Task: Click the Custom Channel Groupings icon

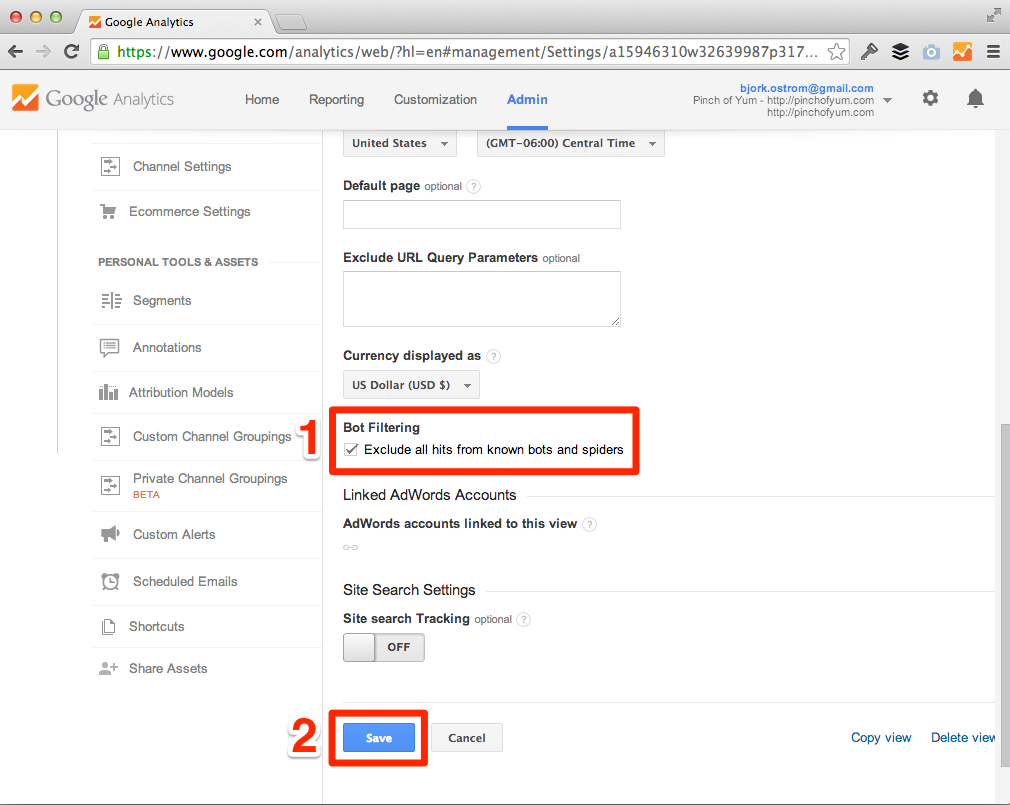Action: click(x=110, y=436)
